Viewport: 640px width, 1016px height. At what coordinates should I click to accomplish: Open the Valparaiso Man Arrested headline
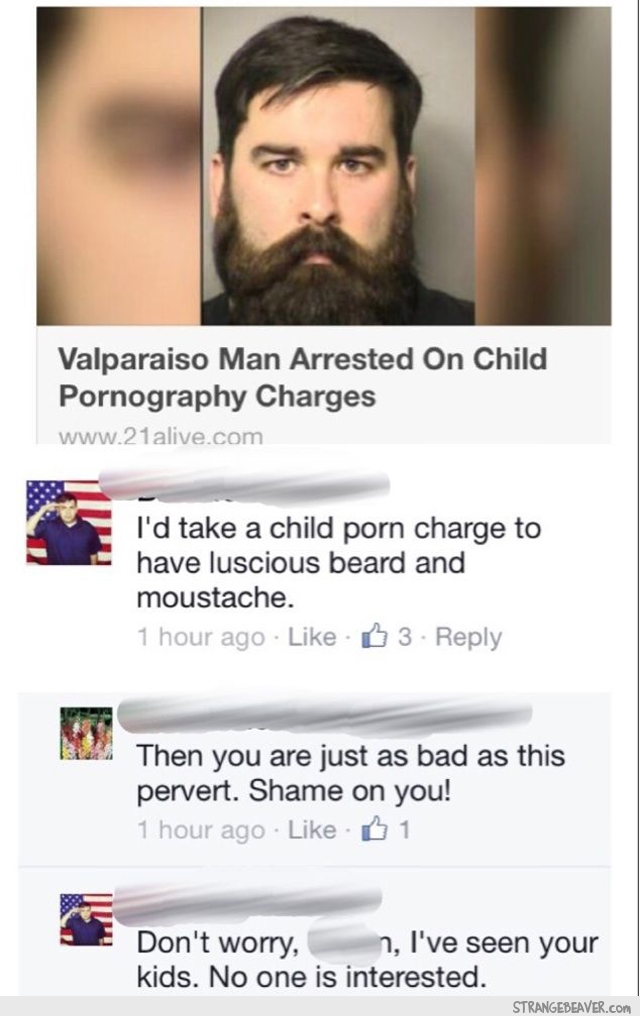tap(303, 377)
